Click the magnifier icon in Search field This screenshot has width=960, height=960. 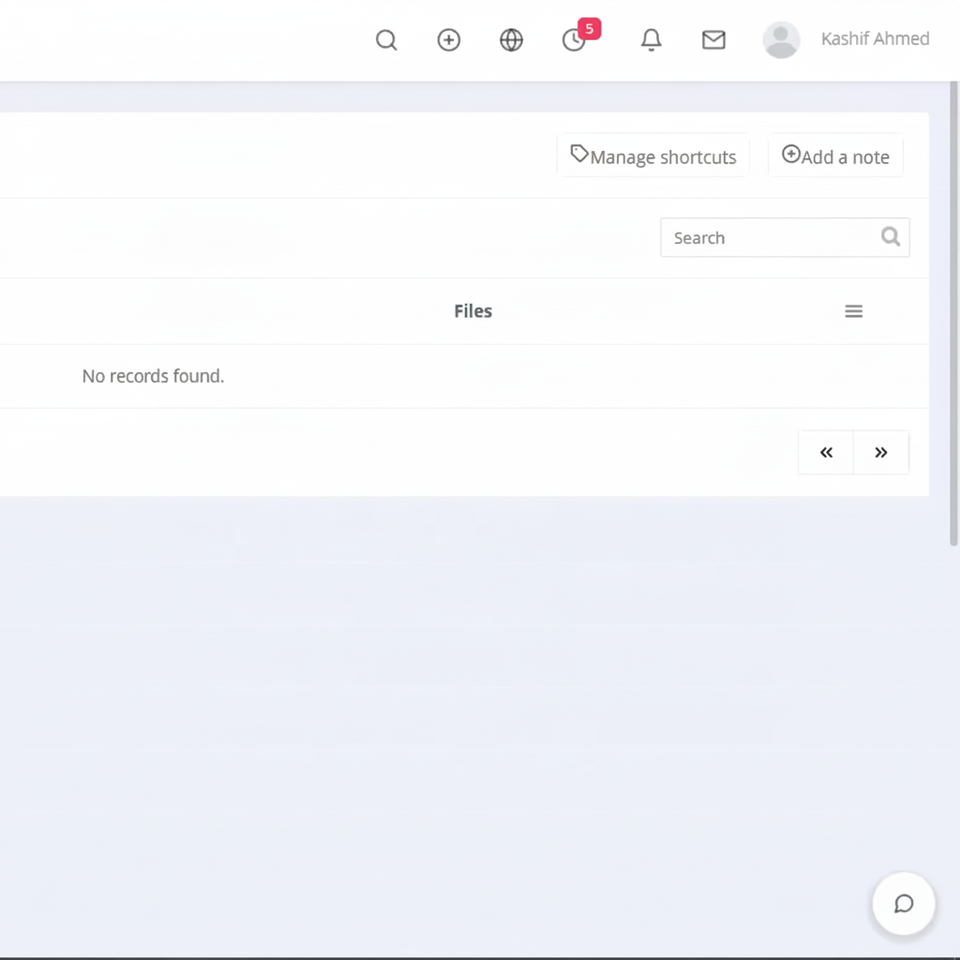coord(890,236)
